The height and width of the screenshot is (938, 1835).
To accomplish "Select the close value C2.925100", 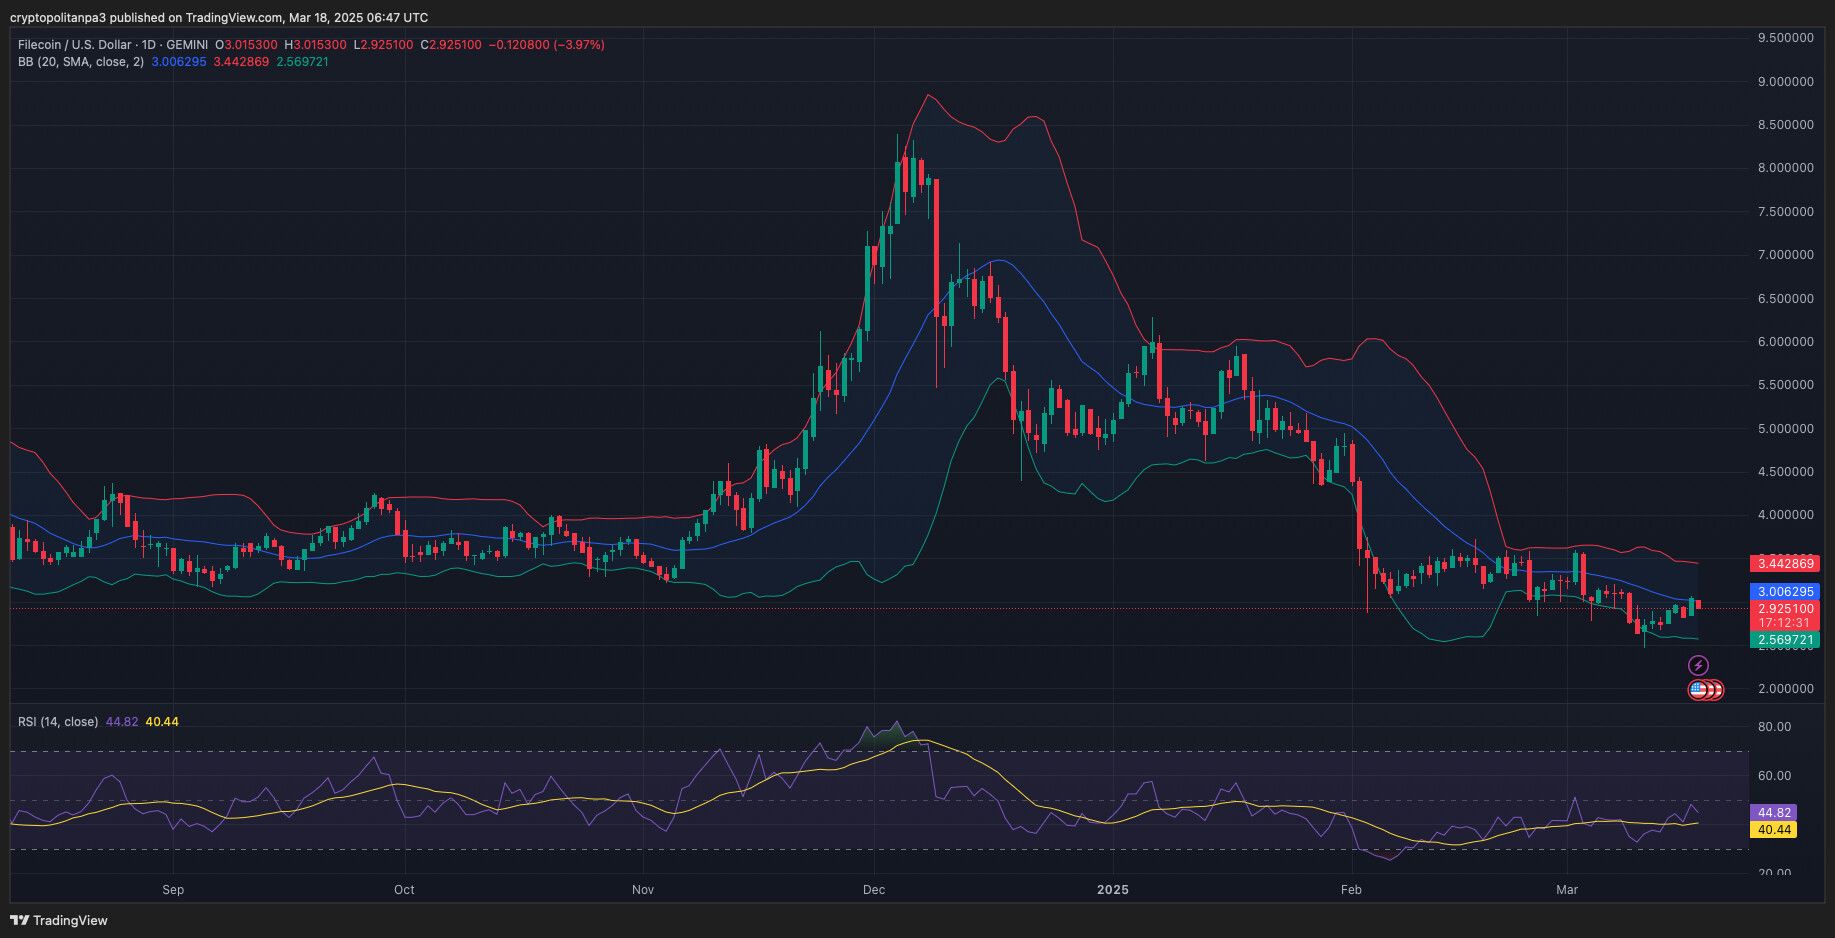I will tap(451, 45).
